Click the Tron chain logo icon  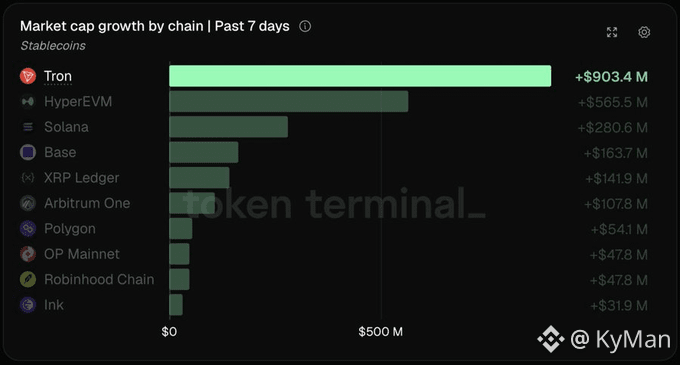pos(28,76)
